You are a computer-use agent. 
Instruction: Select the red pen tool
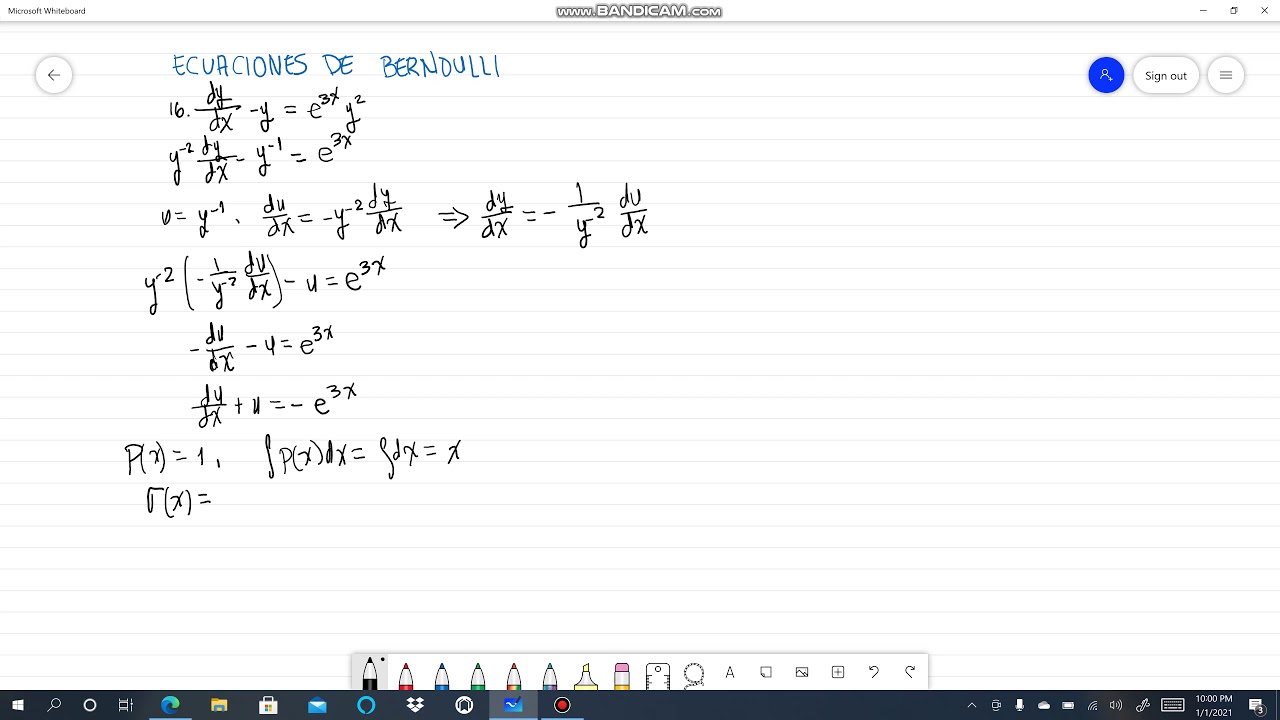click(406, 675)
